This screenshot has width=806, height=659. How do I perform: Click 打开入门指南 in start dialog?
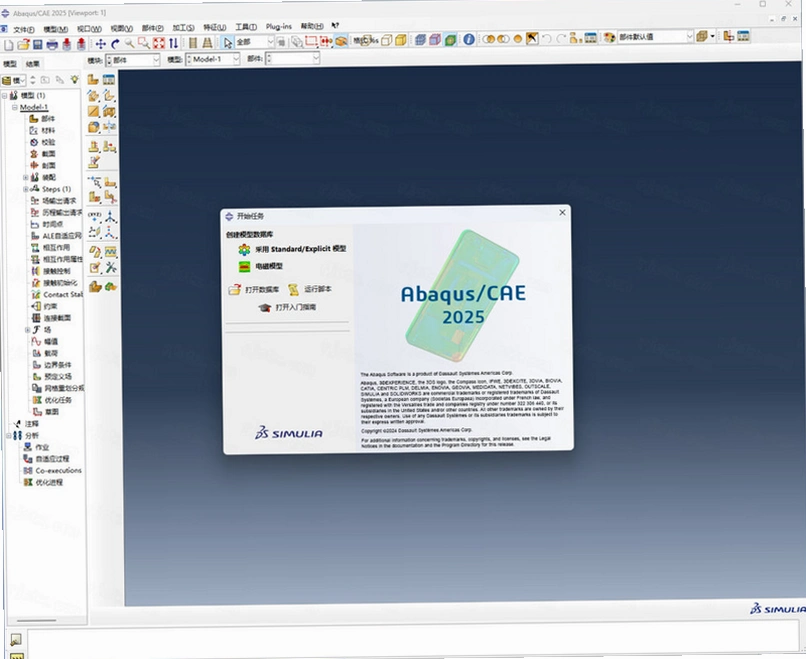(x=288, y=307)
